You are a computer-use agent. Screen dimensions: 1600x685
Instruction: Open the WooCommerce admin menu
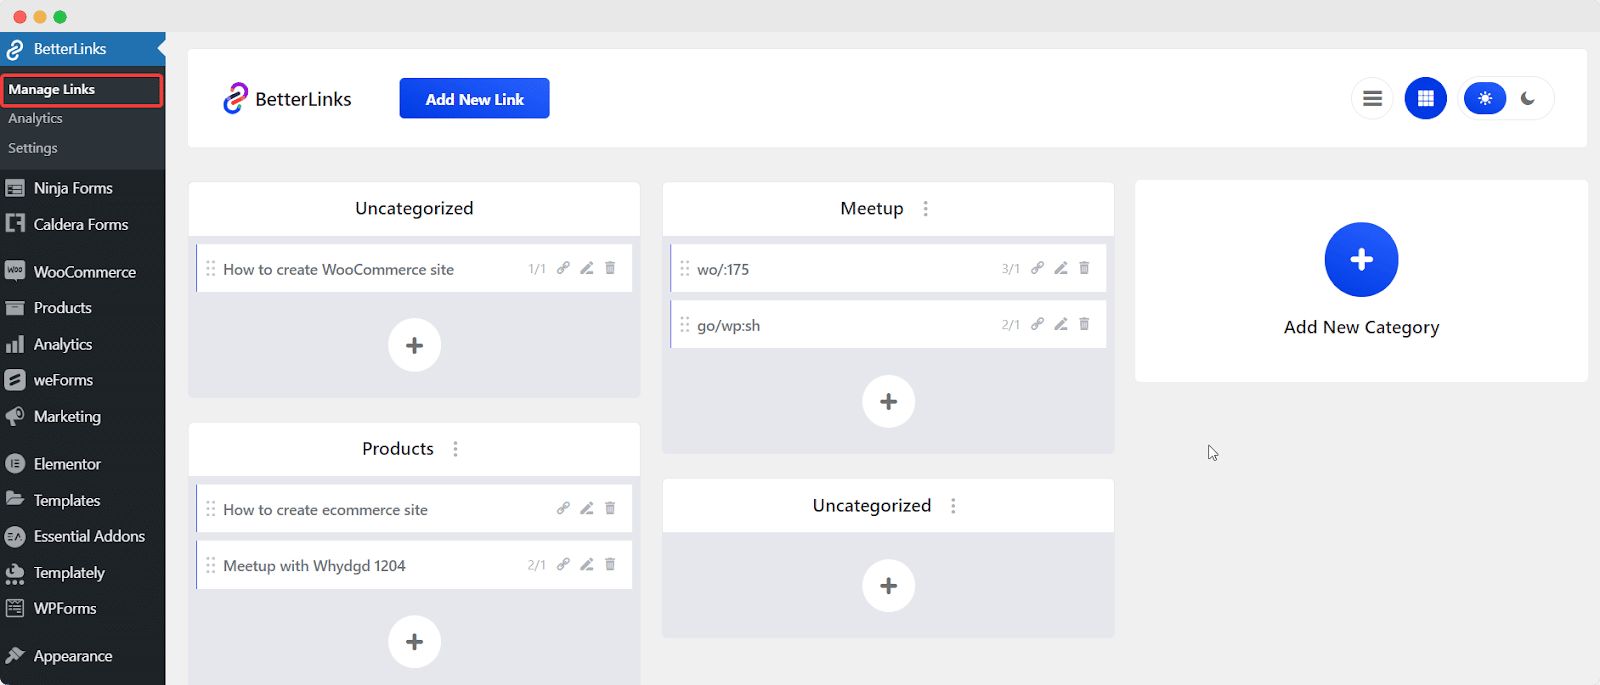tap(84, 272)
